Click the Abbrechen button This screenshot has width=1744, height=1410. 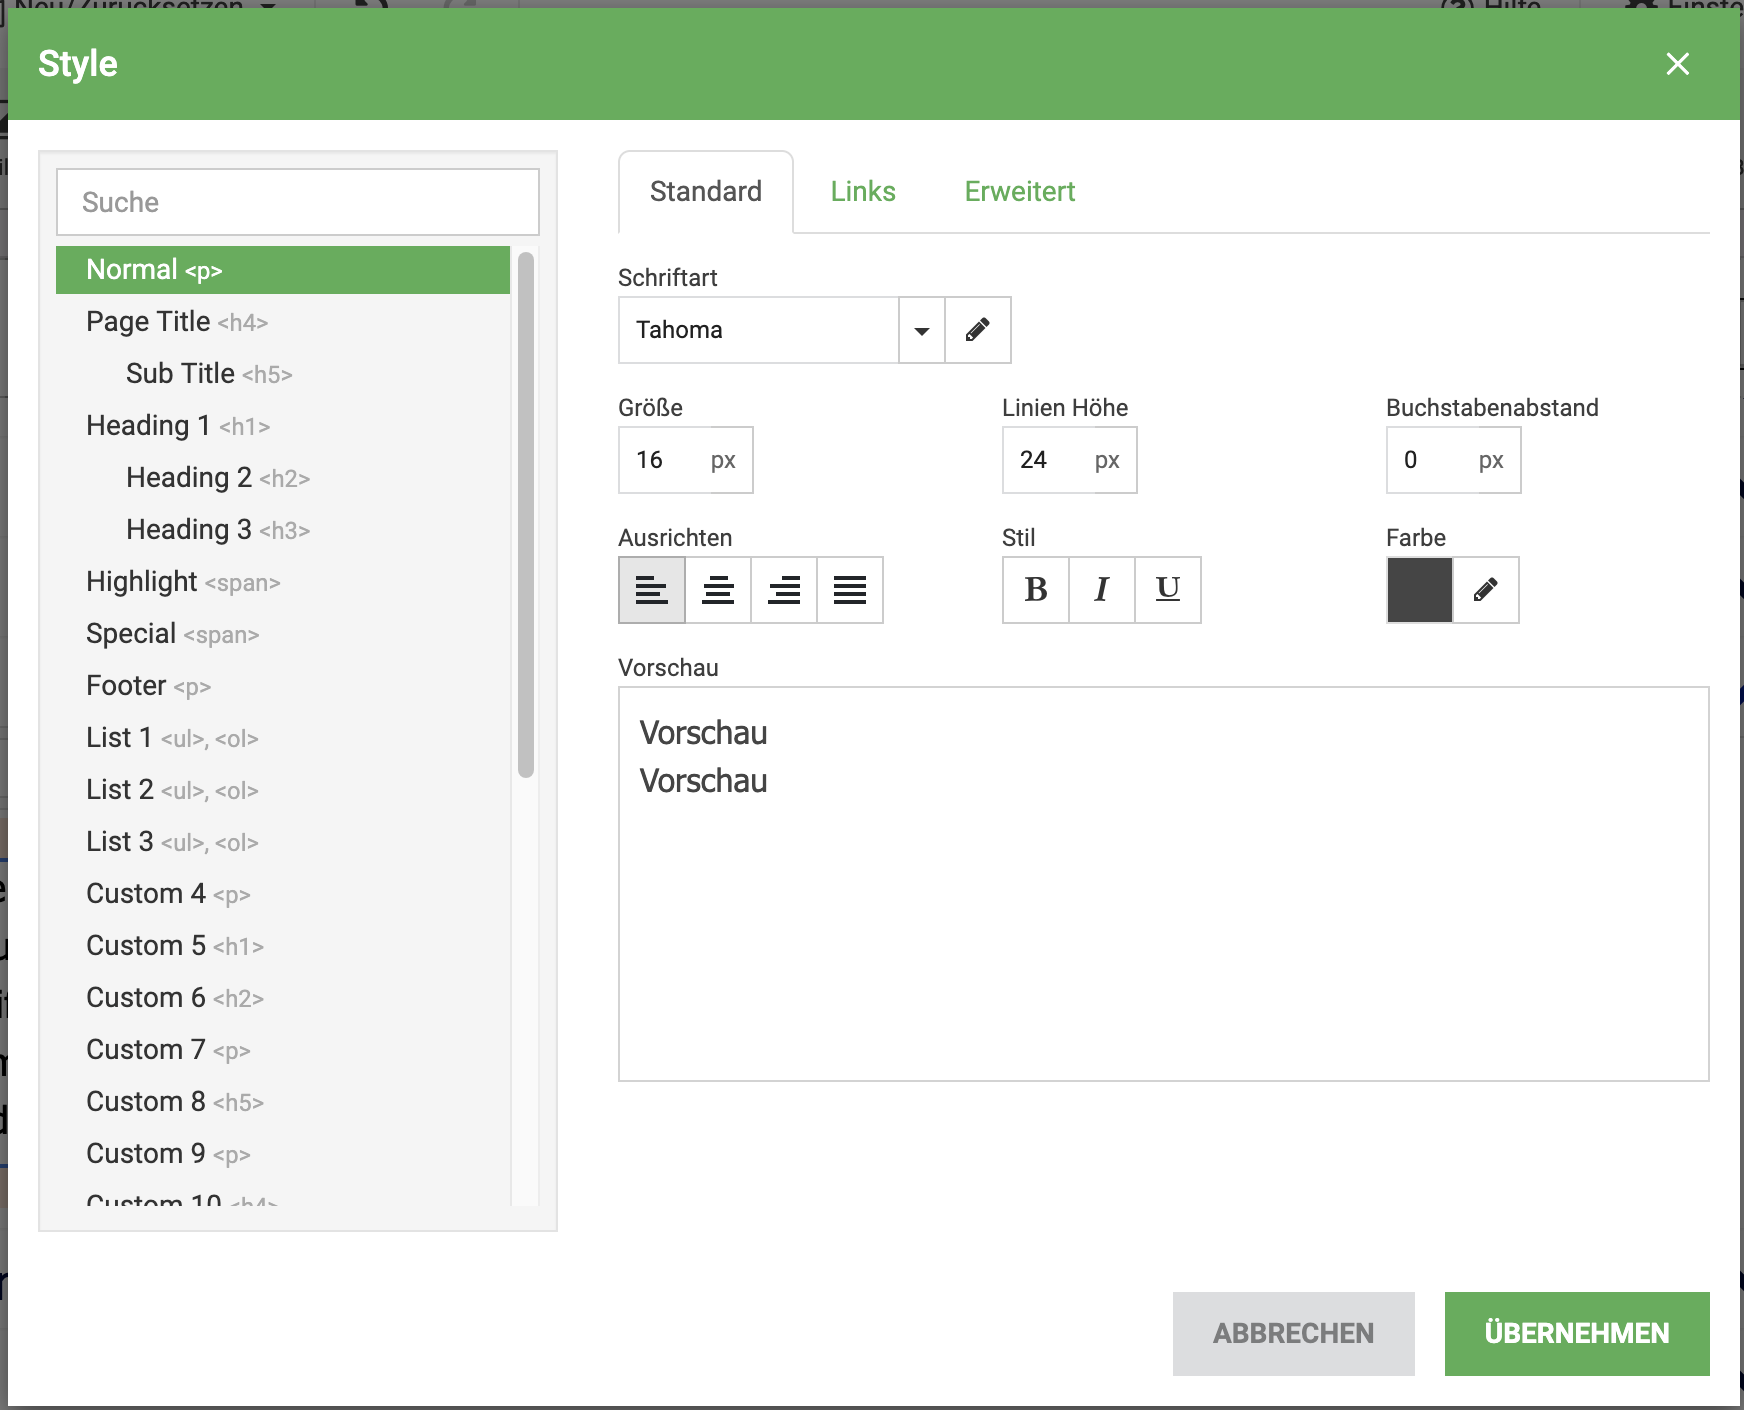[1293, 1333]
